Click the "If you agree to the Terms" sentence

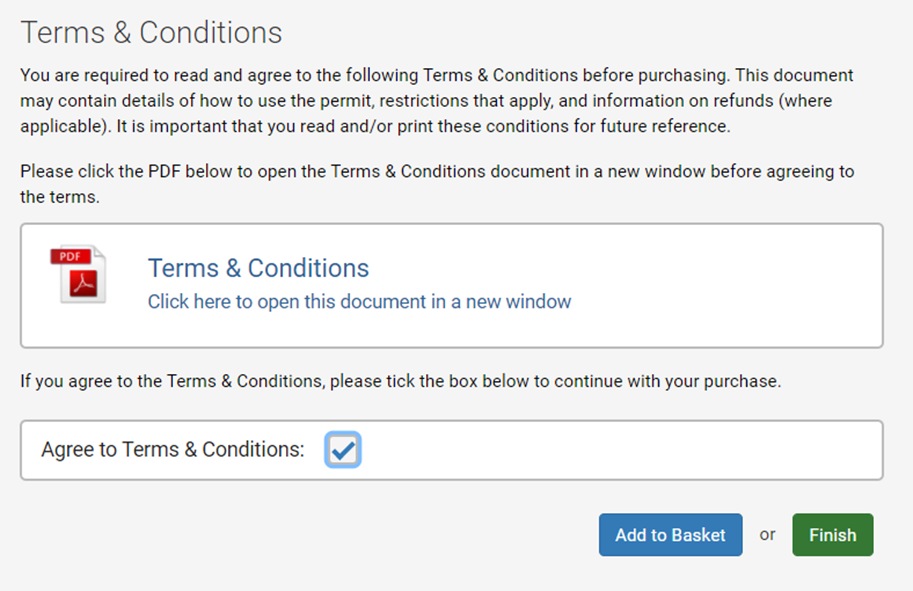tap(401, 381)
